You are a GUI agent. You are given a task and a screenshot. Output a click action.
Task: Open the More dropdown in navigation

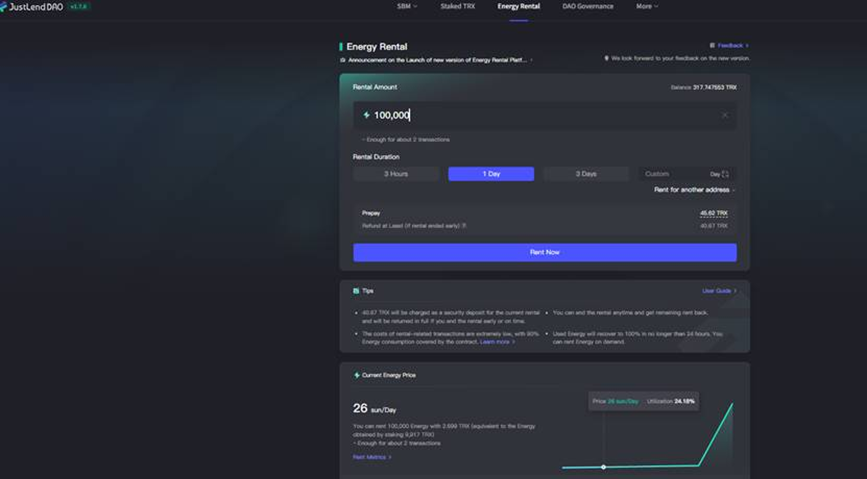[x=647, y=6]
